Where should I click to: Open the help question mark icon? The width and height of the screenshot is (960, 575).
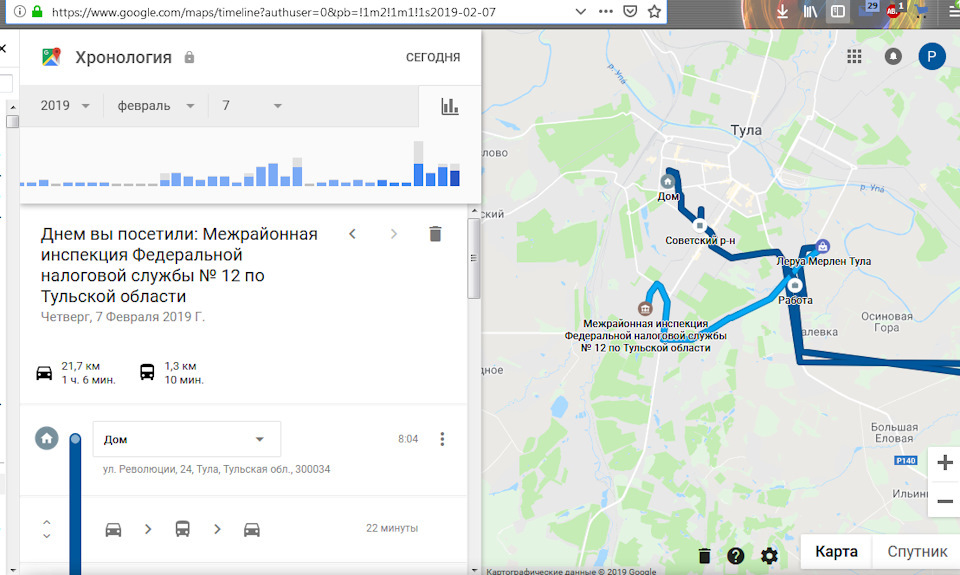coord(735,555)
